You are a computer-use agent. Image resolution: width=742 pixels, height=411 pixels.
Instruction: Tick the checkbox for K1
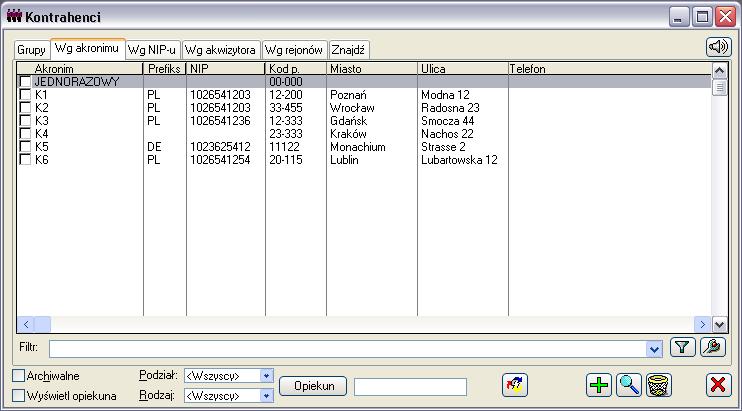coord(25,95)
